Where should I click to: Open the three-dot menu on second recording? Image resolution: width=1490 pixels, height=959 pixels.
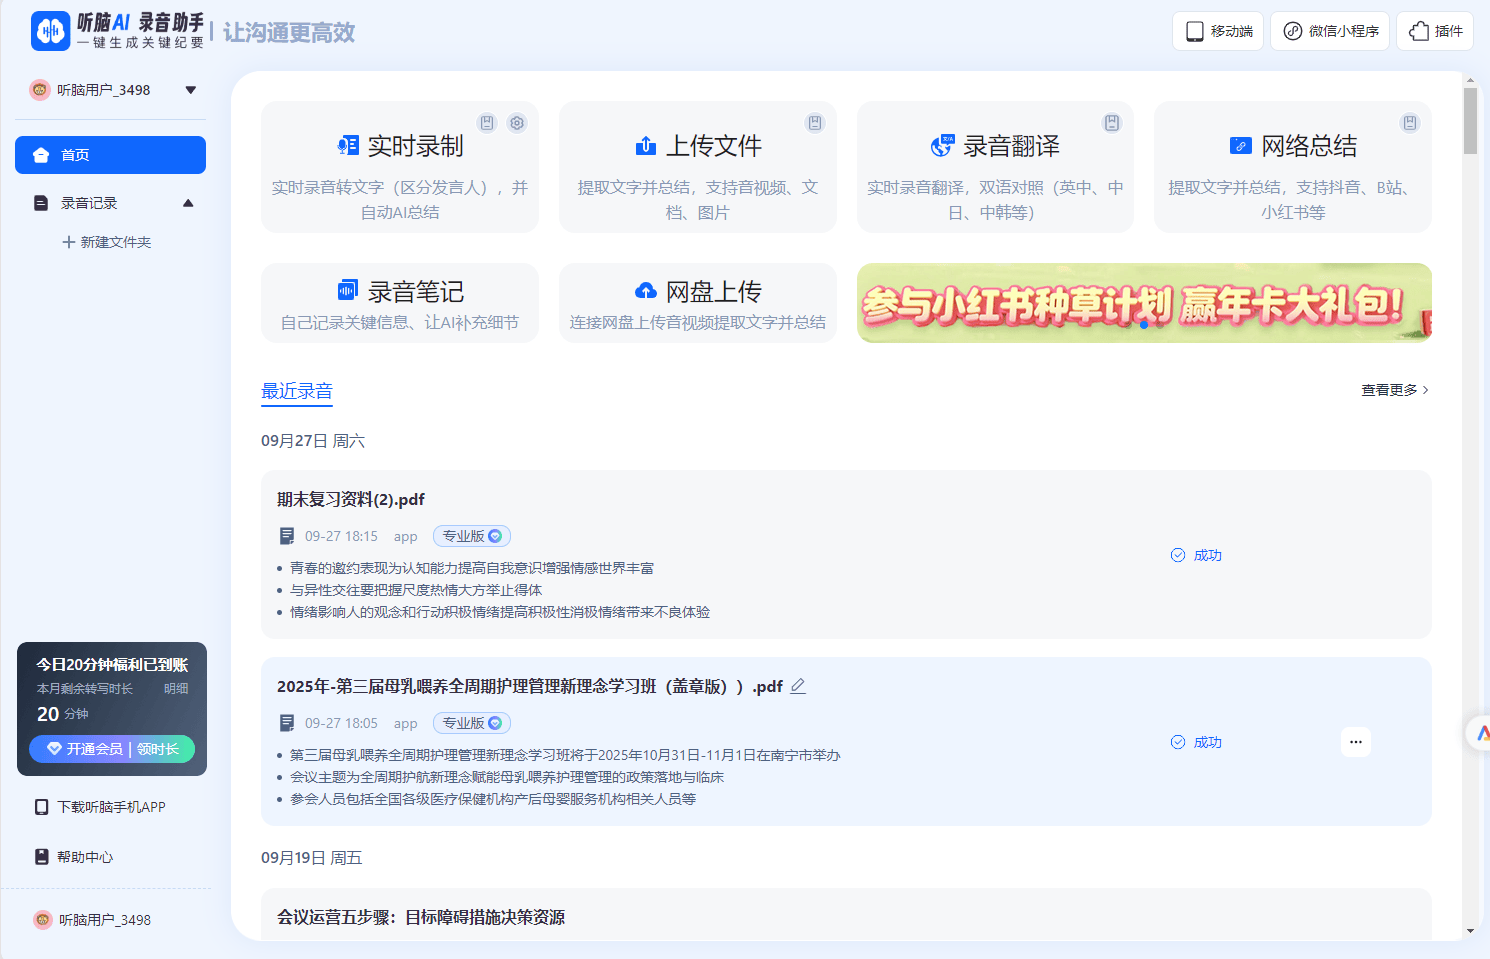1356,742
